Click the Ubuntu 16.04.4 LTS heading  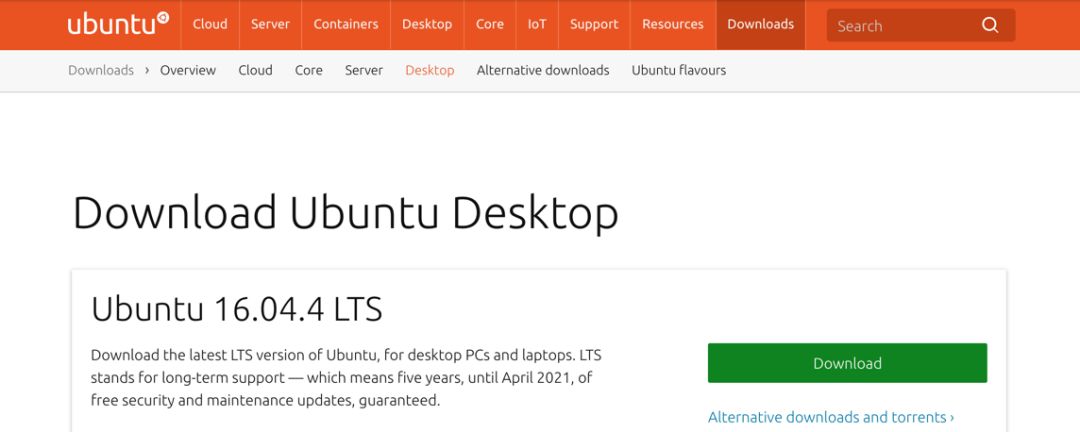(236, 309)
